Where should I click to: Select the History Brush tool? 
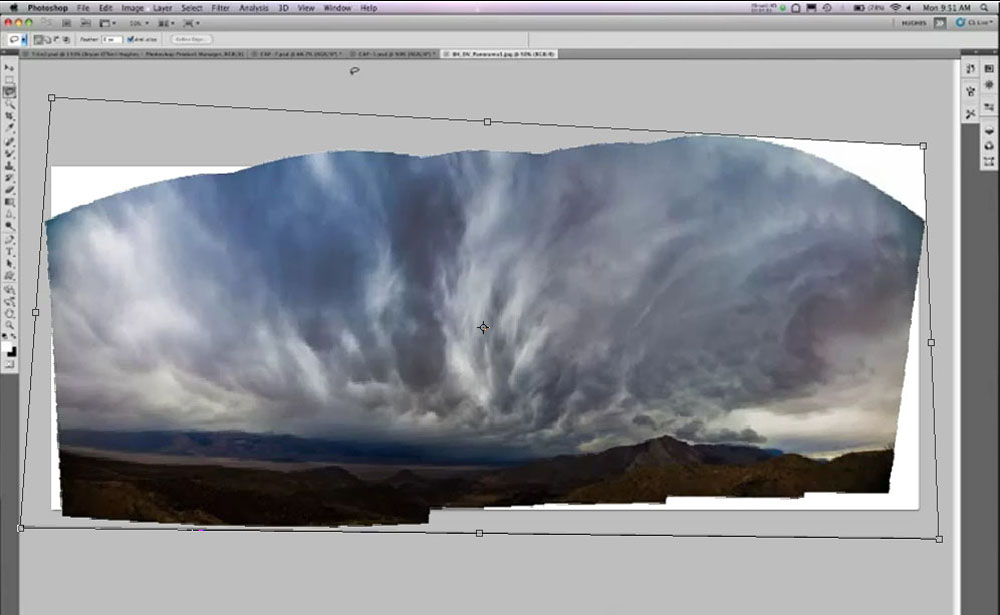[9, 177]
